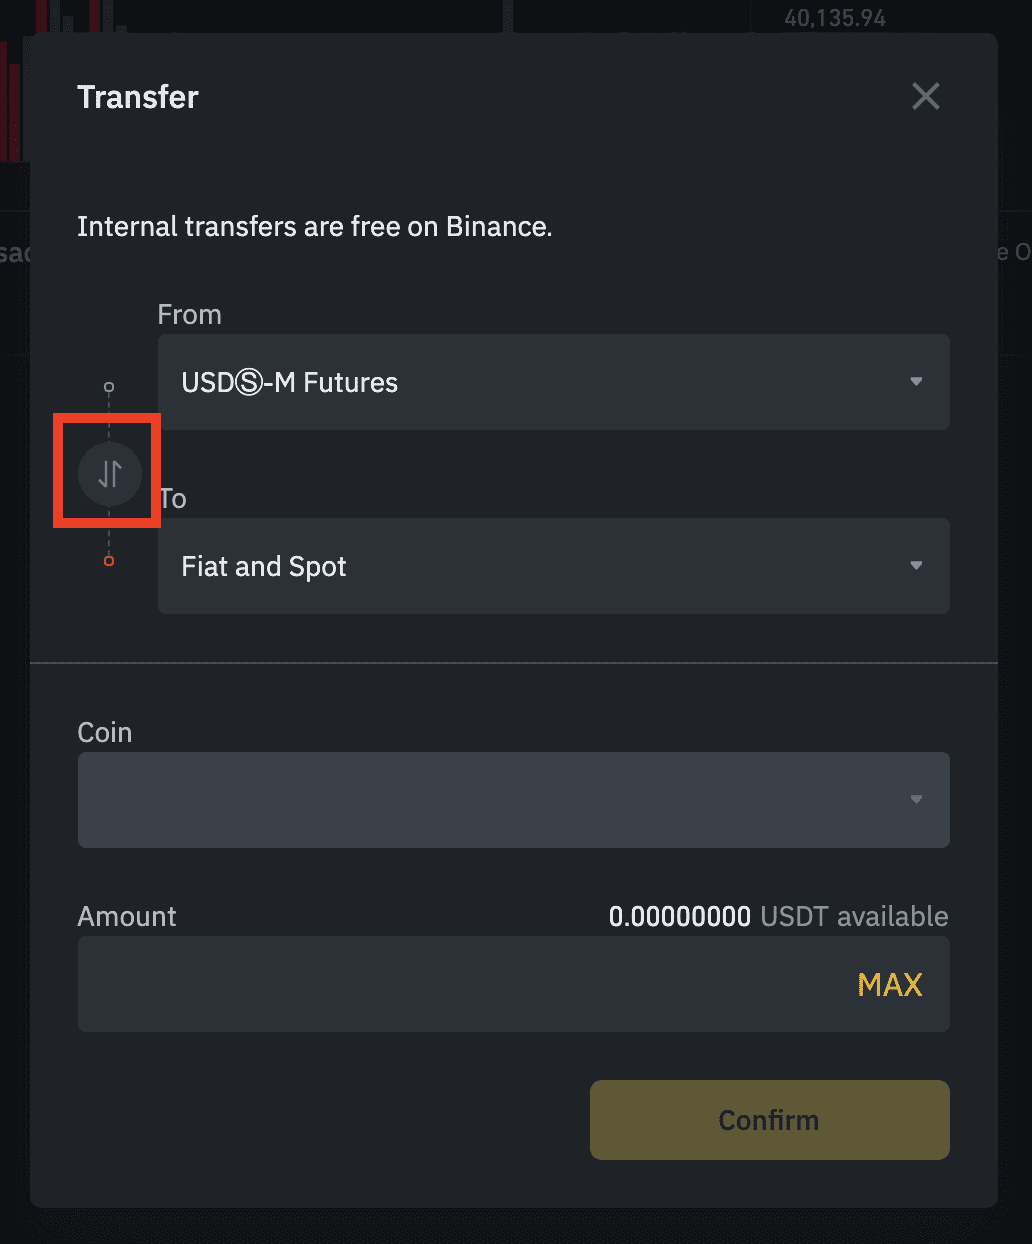Click the red destination circle marker
Viewport: 1032px width, 1244px height.
pos(109,561)
